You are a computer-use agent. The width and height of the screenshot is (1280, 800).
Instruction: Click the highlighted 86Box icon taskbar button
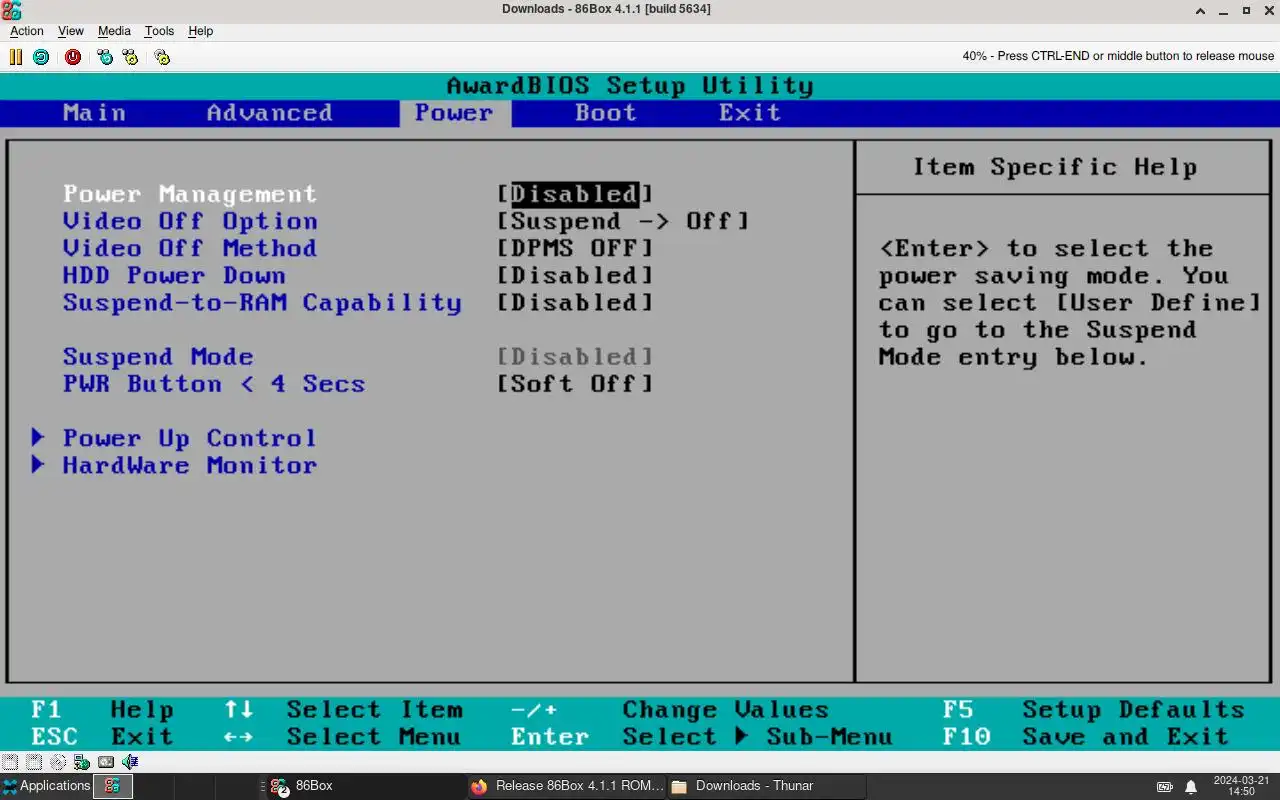(x=113, y=786)
